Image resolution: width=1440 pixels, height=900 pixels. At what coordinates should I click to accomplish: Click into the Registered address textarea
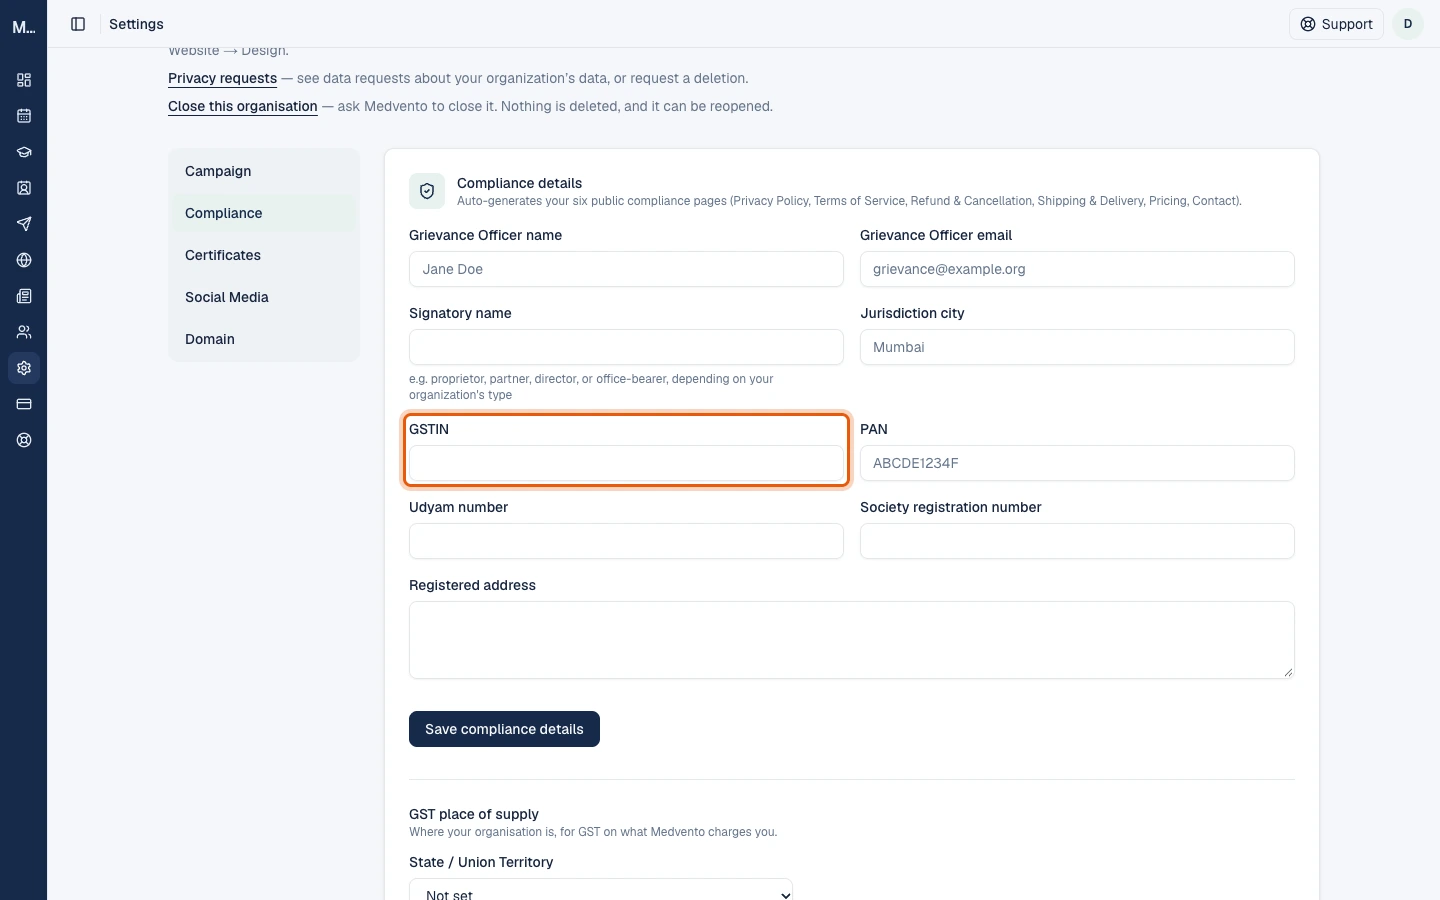pos(852,640)
